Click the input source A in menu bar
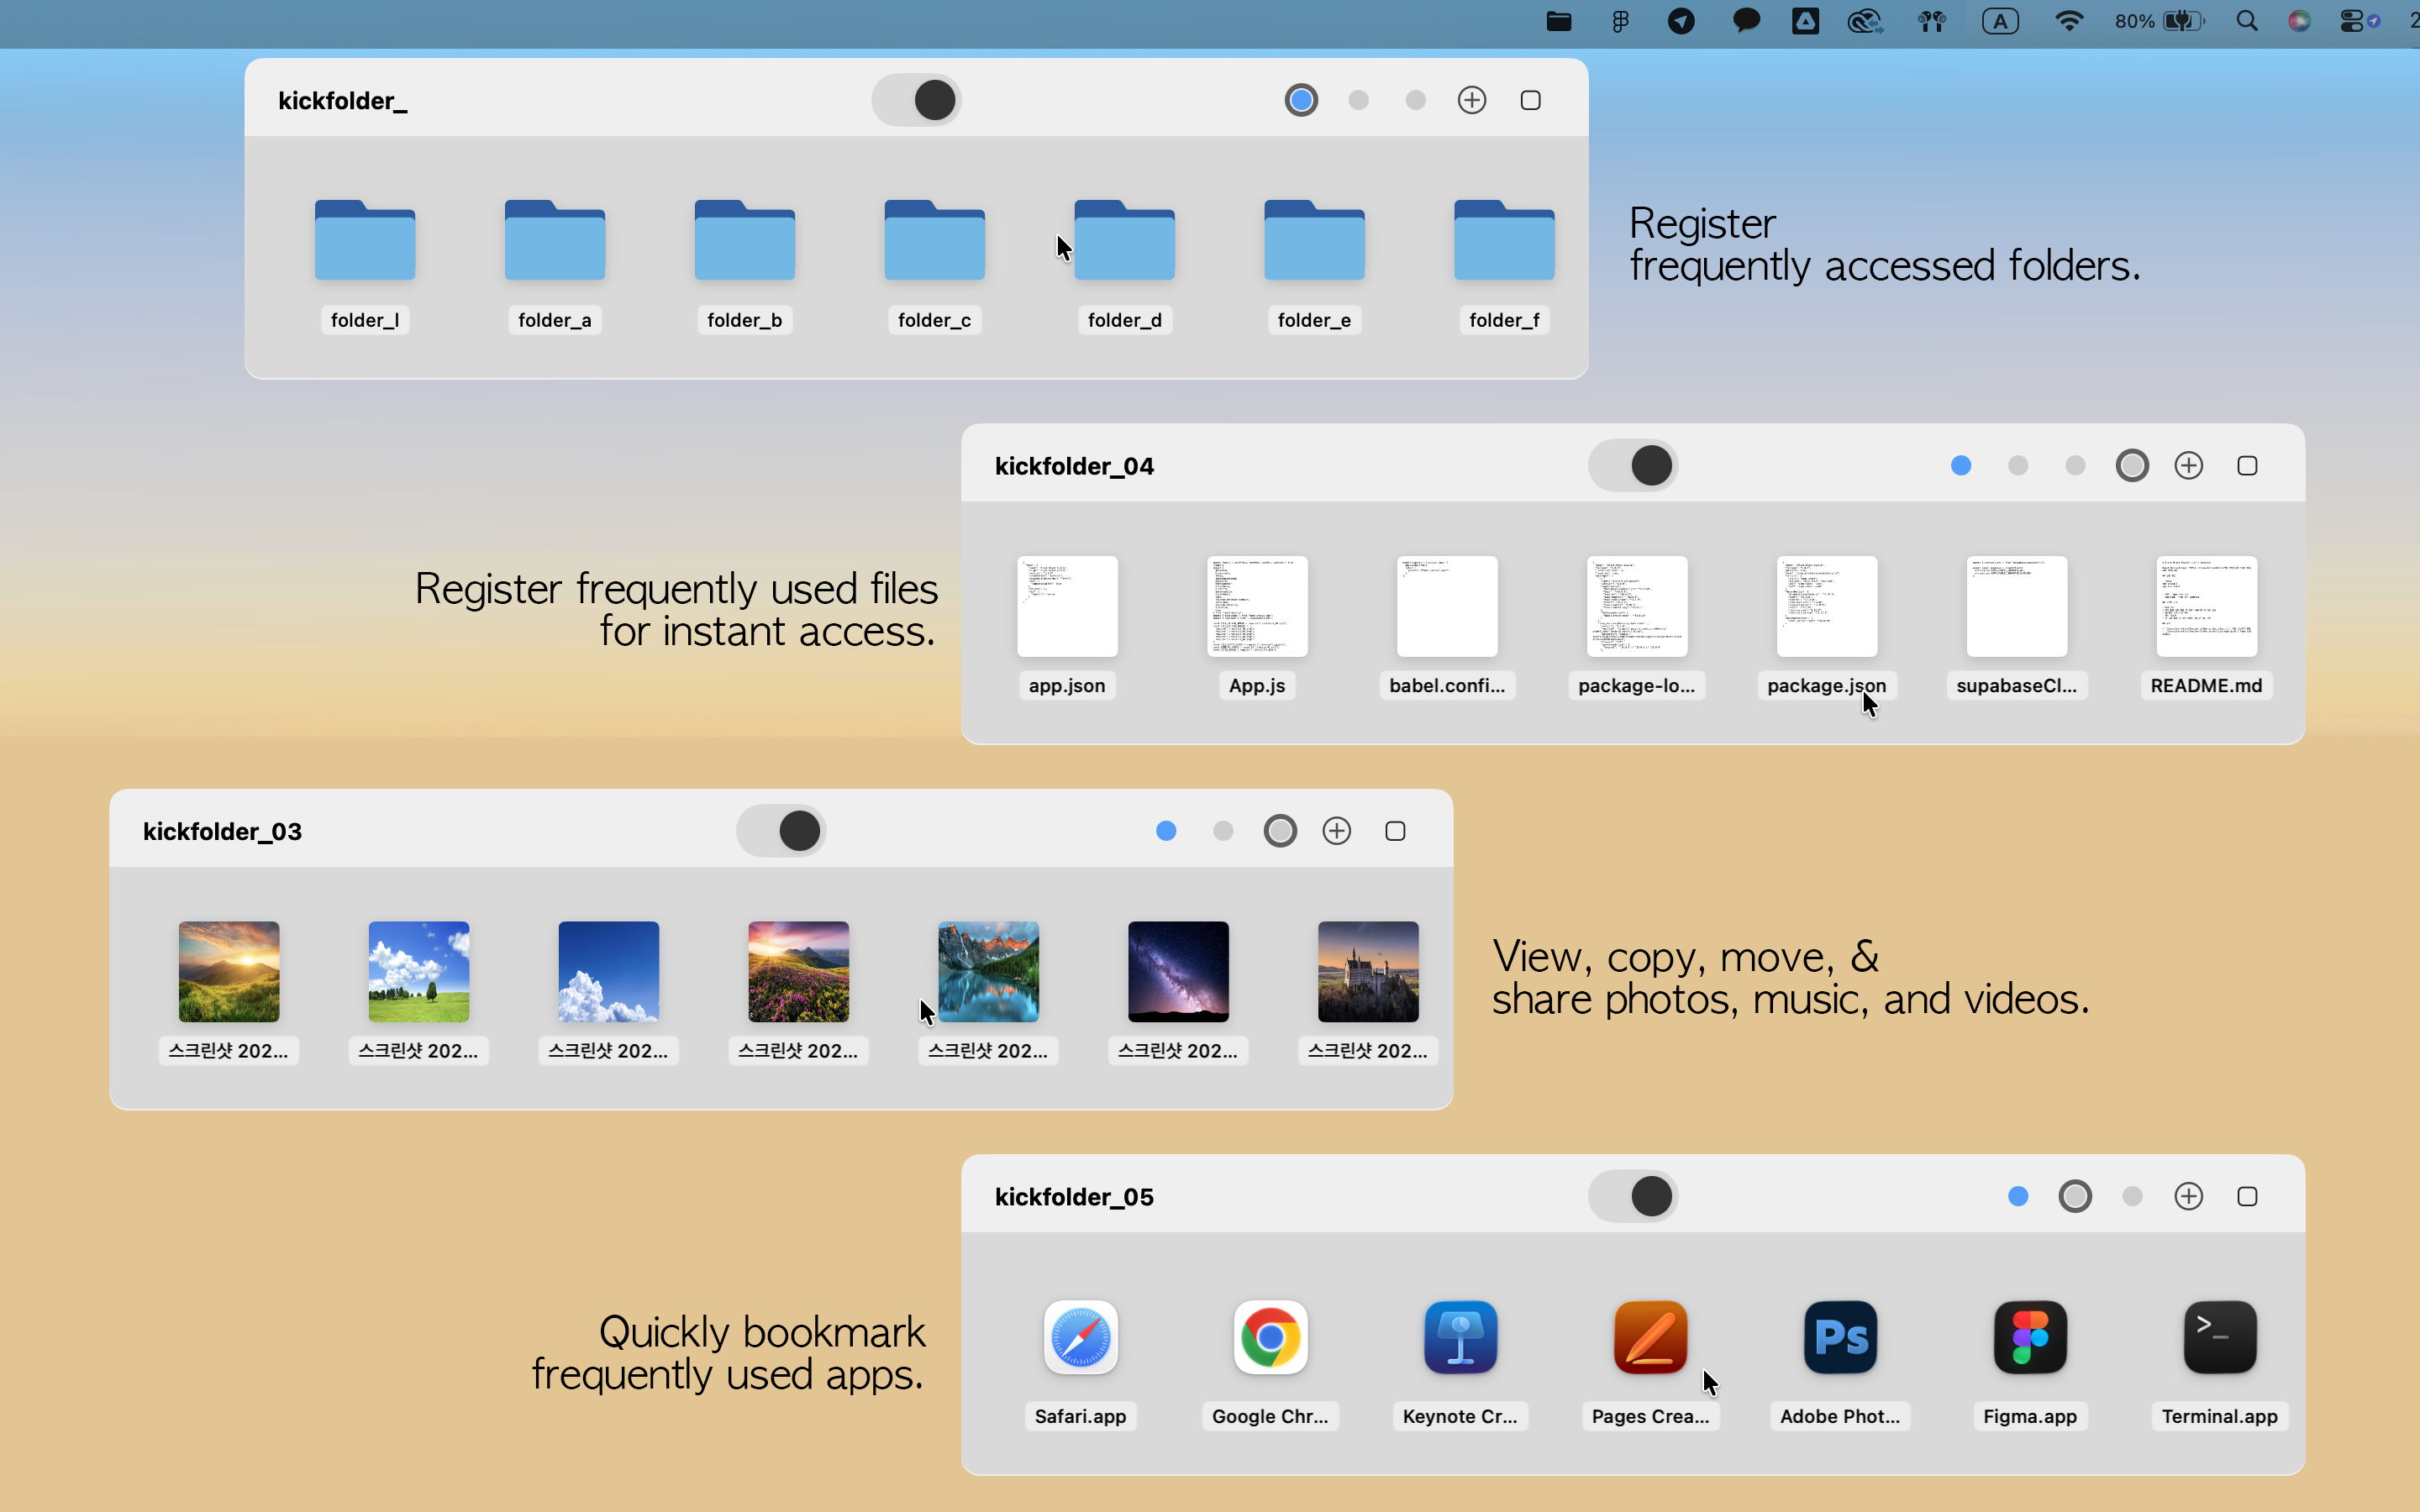This screenshot has height=1512, width=2420. (1999, 21)
